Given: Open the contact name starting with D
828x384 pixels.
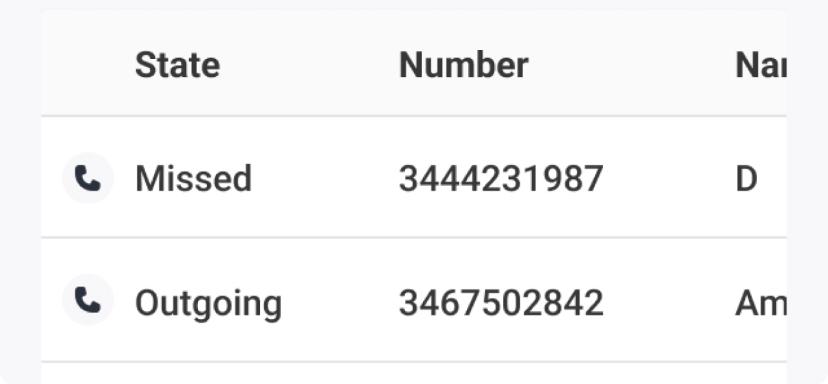Looking at the screenshot, I should (x=746, y=179).
